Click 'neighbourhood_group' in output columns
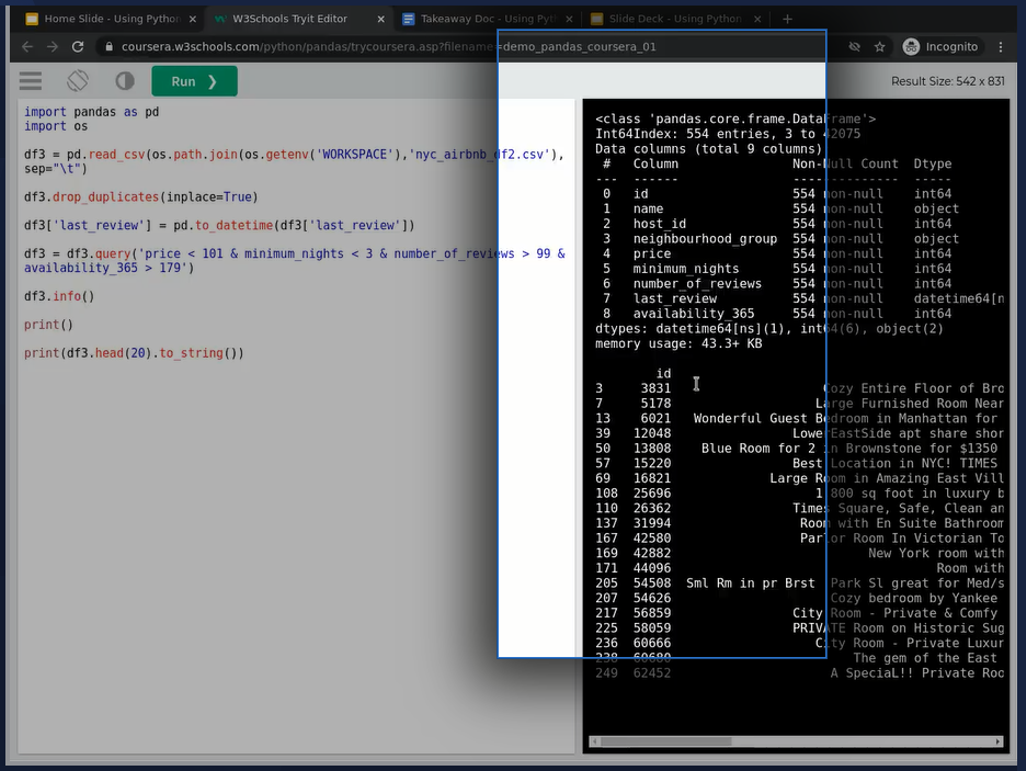The width and height of the screenshot is (1026, 771). pyautogui.click(x=705, y=239)
